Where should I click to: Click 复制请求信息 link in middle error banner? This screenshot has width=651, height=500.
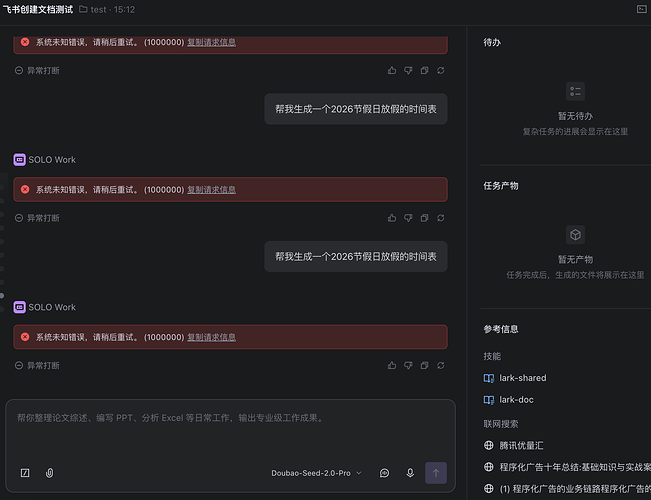[211, 189]
